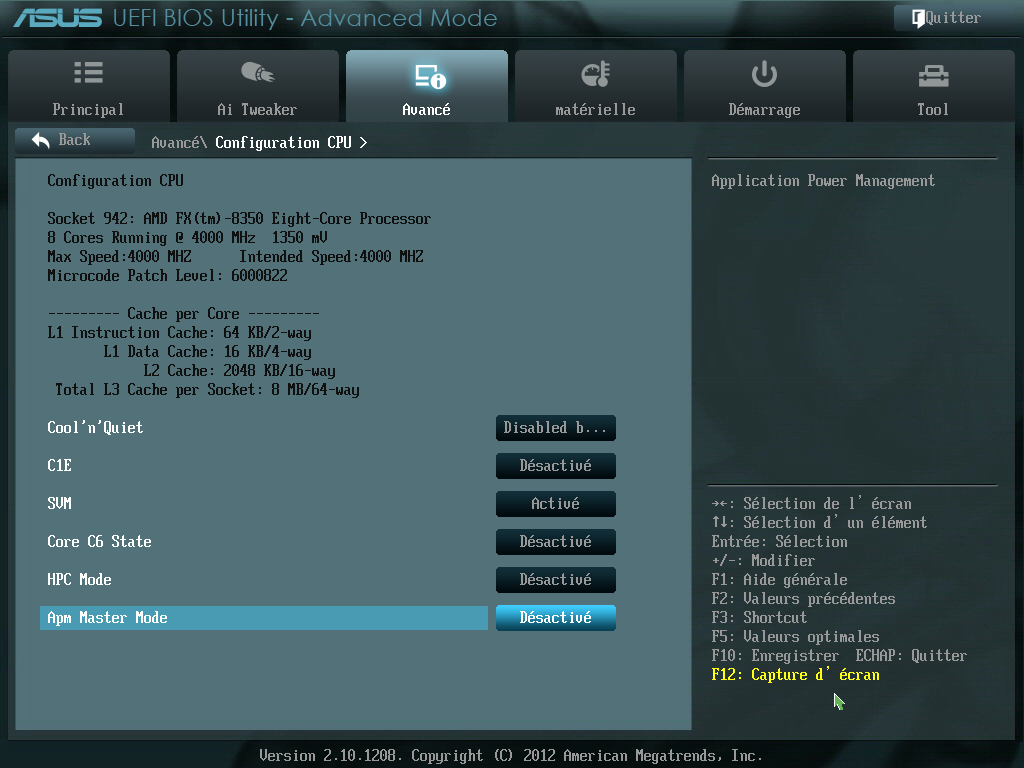
Task: Click Configuration CPU in the breadcrumb
Action: pyautogui.click(x=283, y=142)
